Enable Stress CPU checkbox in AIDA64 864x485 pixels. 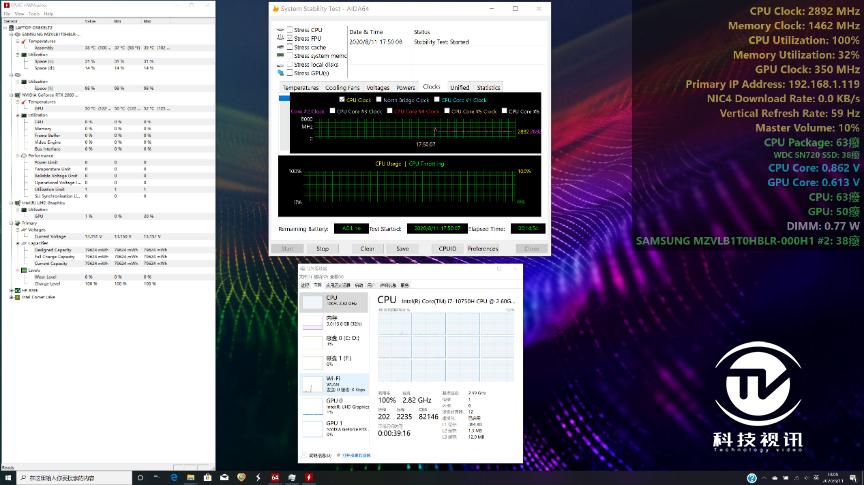pyautogui.click(x=290, y=30)
